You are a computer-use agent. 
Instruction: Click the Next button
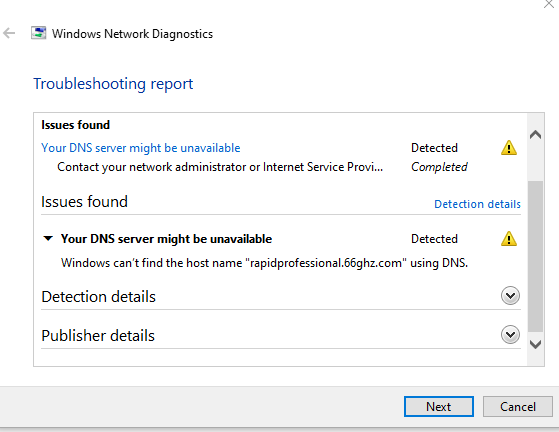(x=439, y=406)
